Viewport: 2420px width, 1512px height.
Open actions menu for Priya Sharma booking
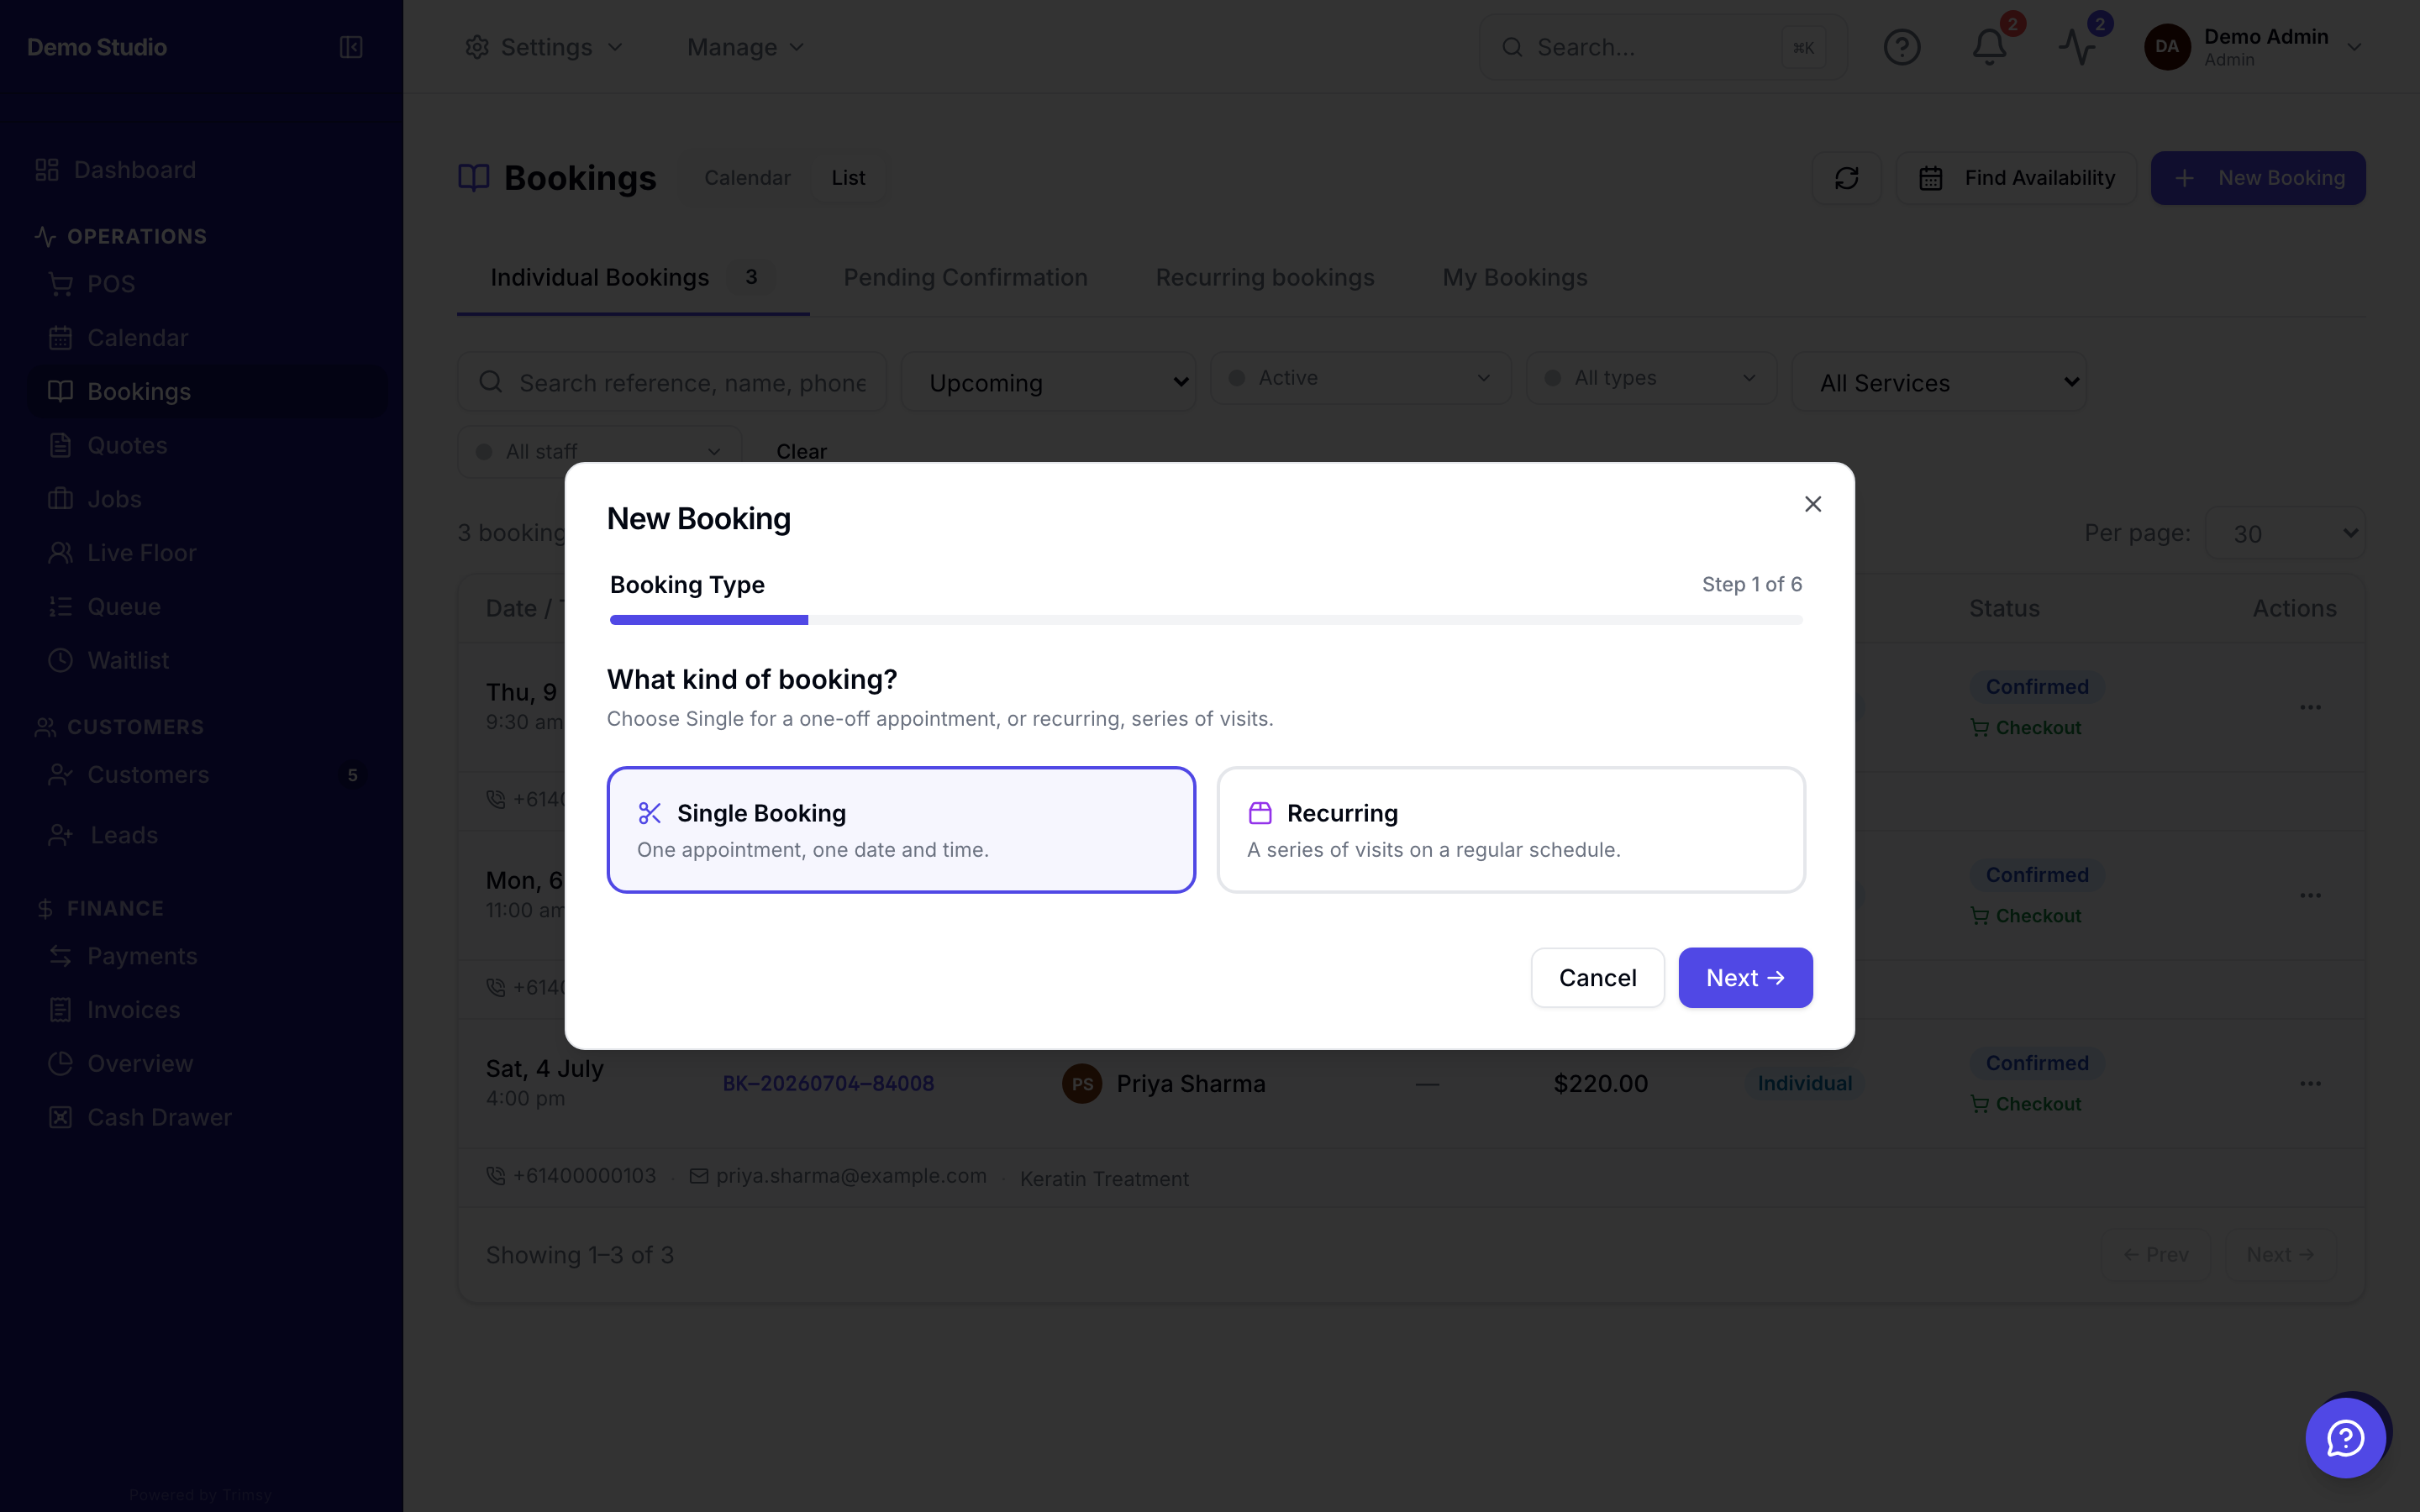2310,1084
